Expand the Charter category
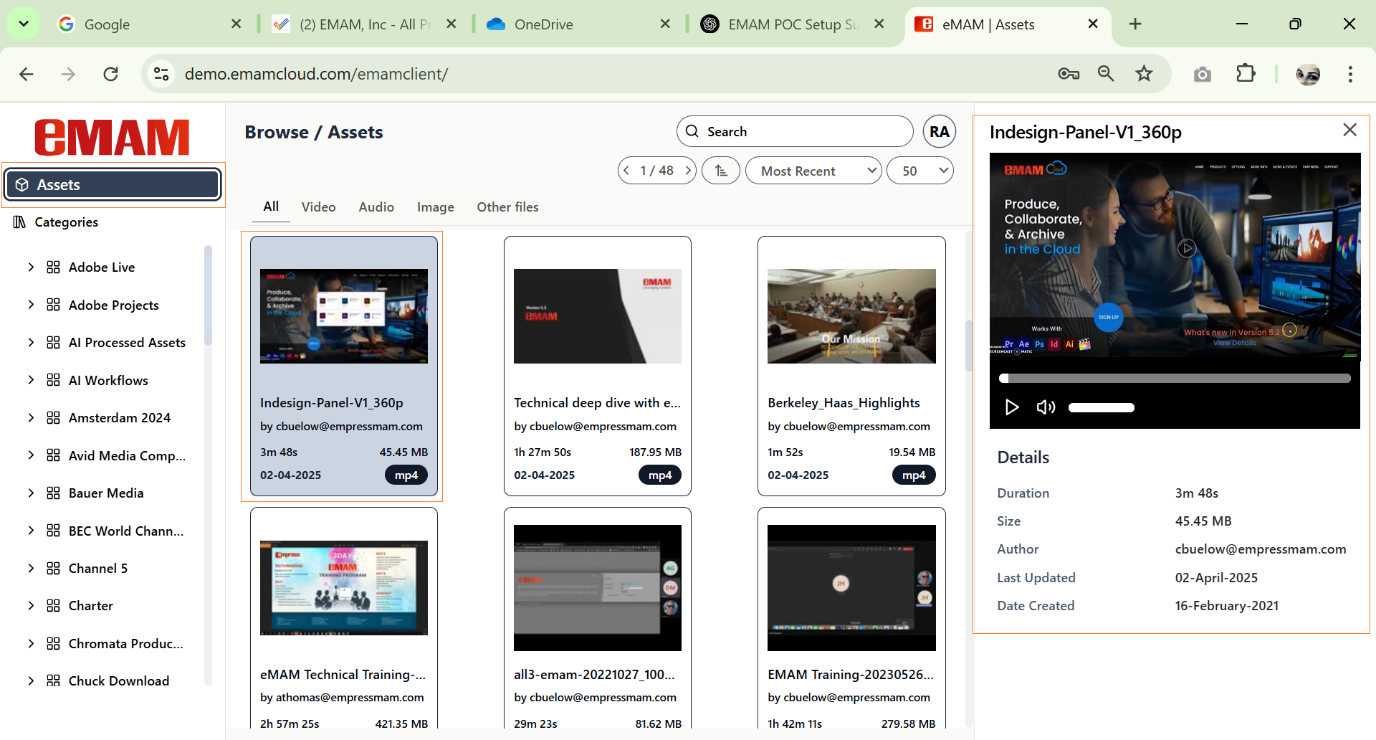This screenshot has height=740, width=1376. 31,606
